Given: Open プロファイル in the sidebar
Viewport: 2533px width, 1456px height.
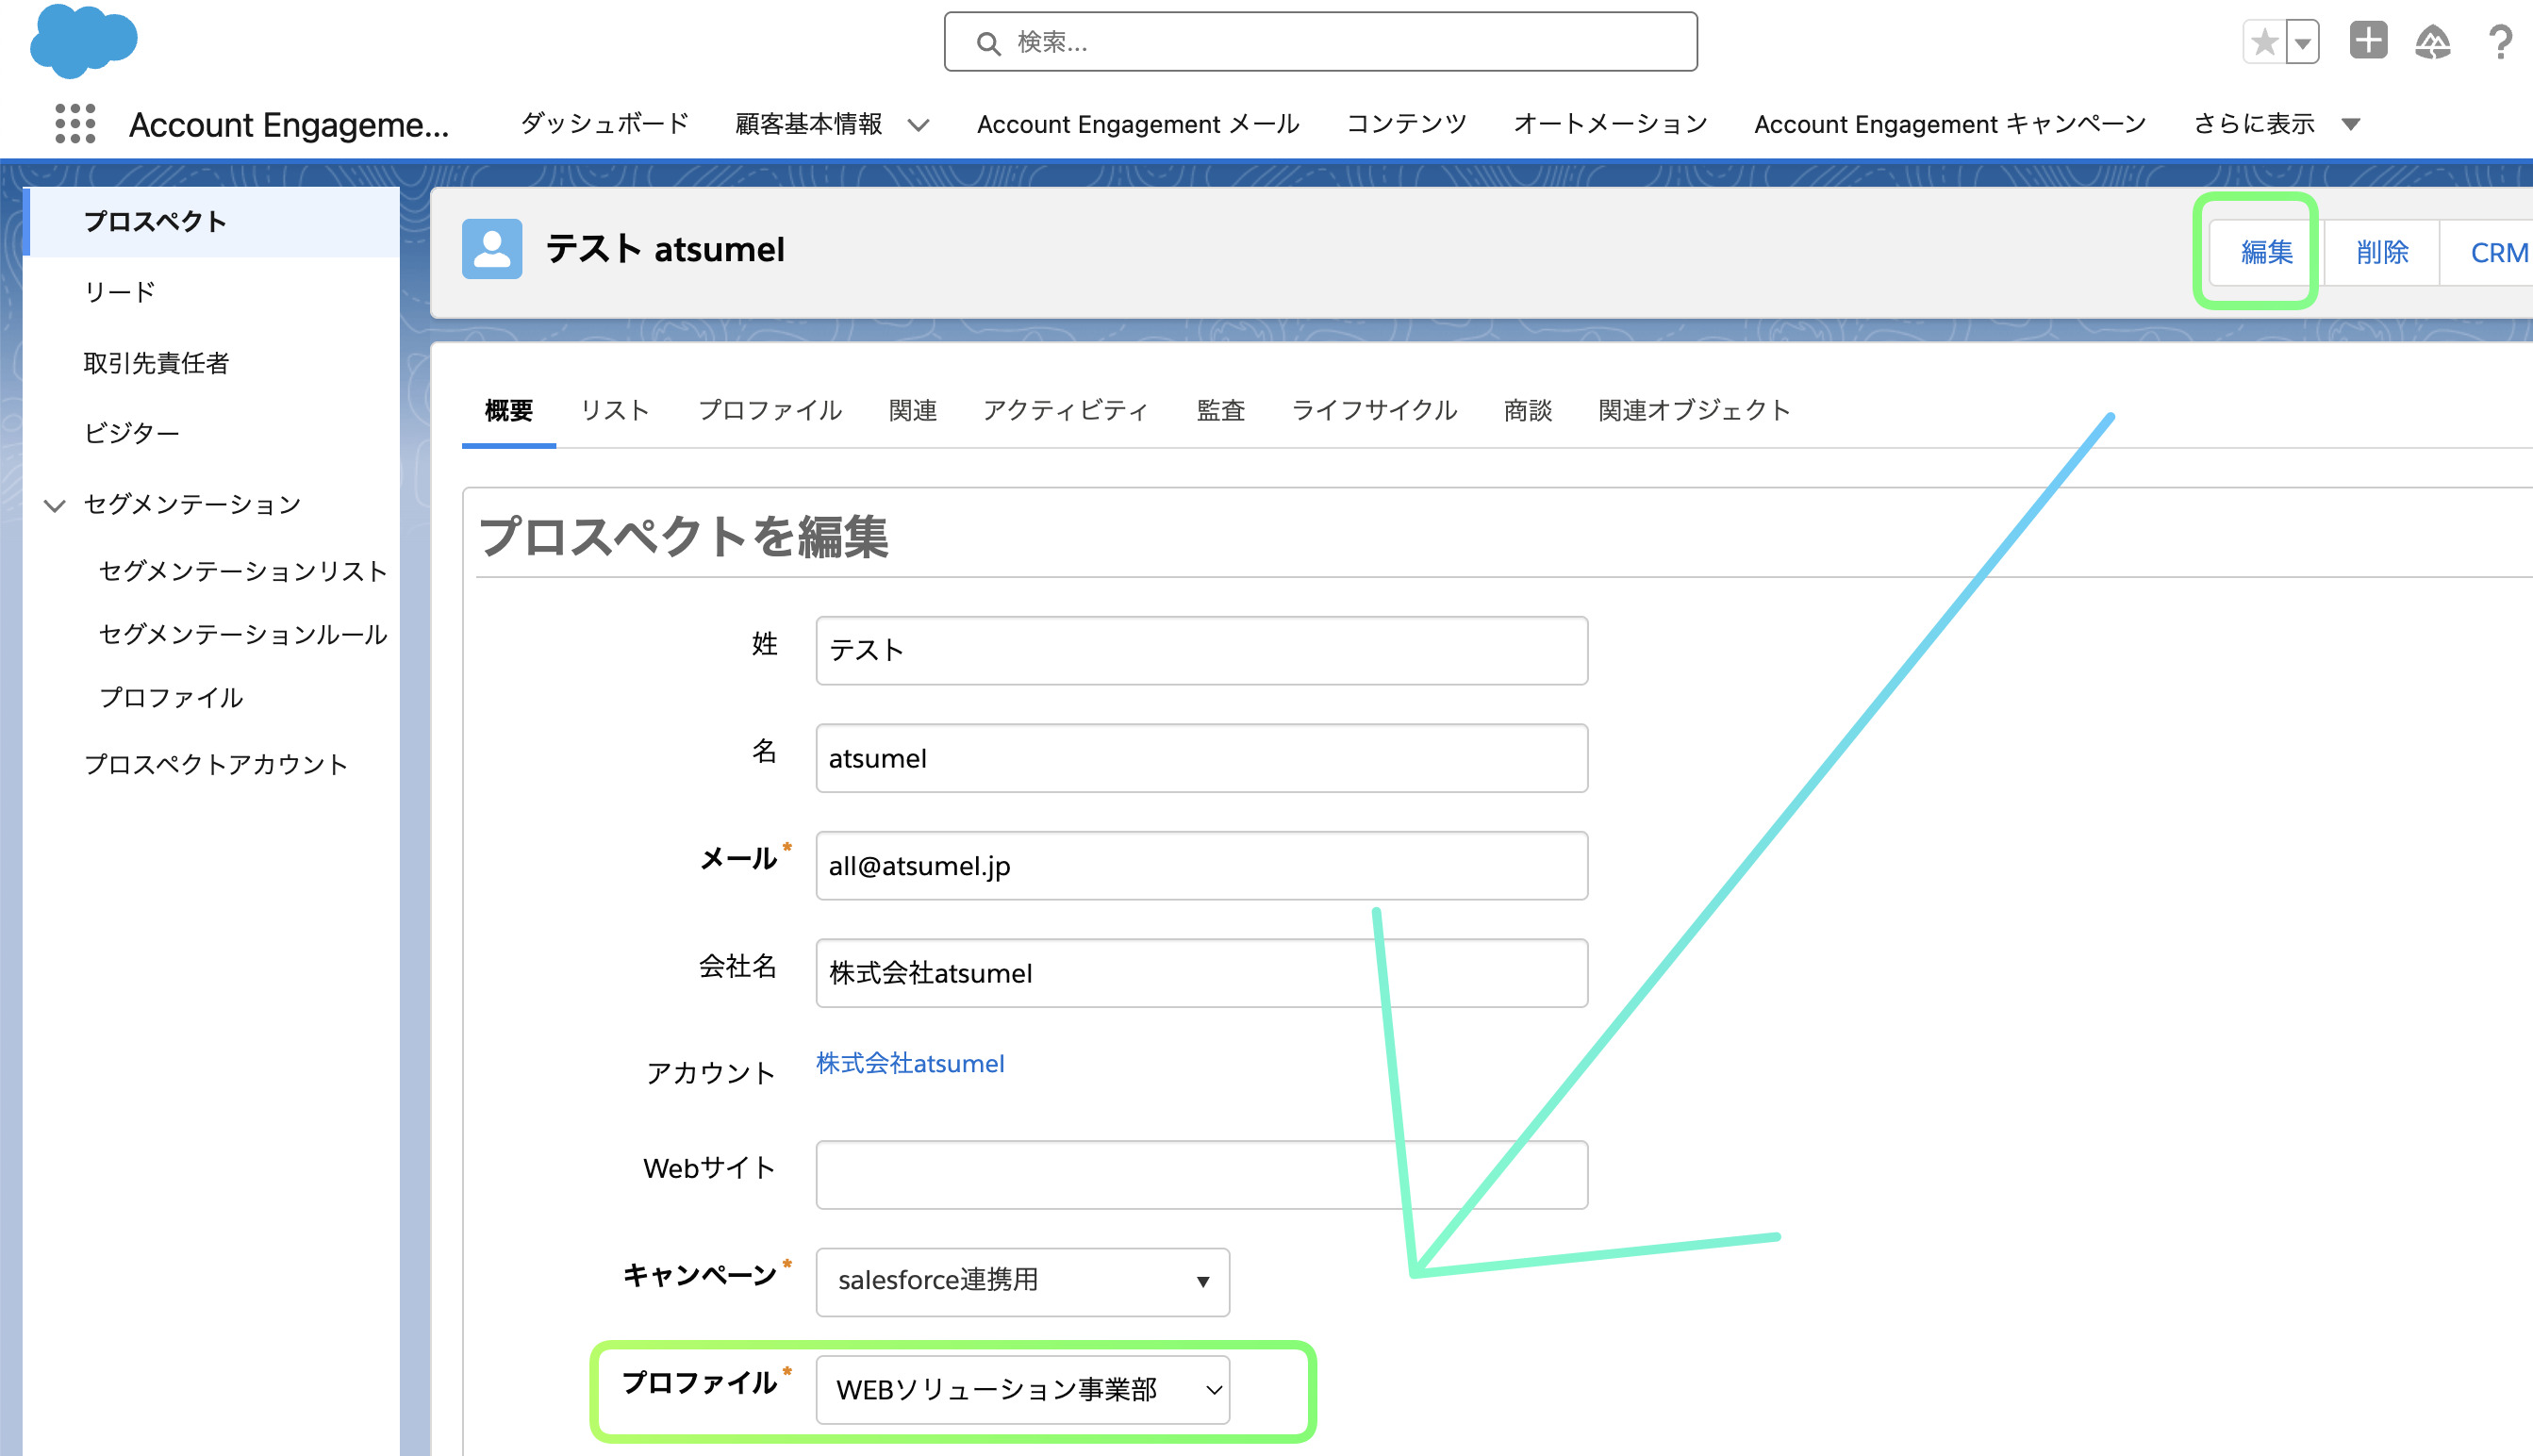Looking at the screenshot, I should pyautogui.click(x=171, y=697).
